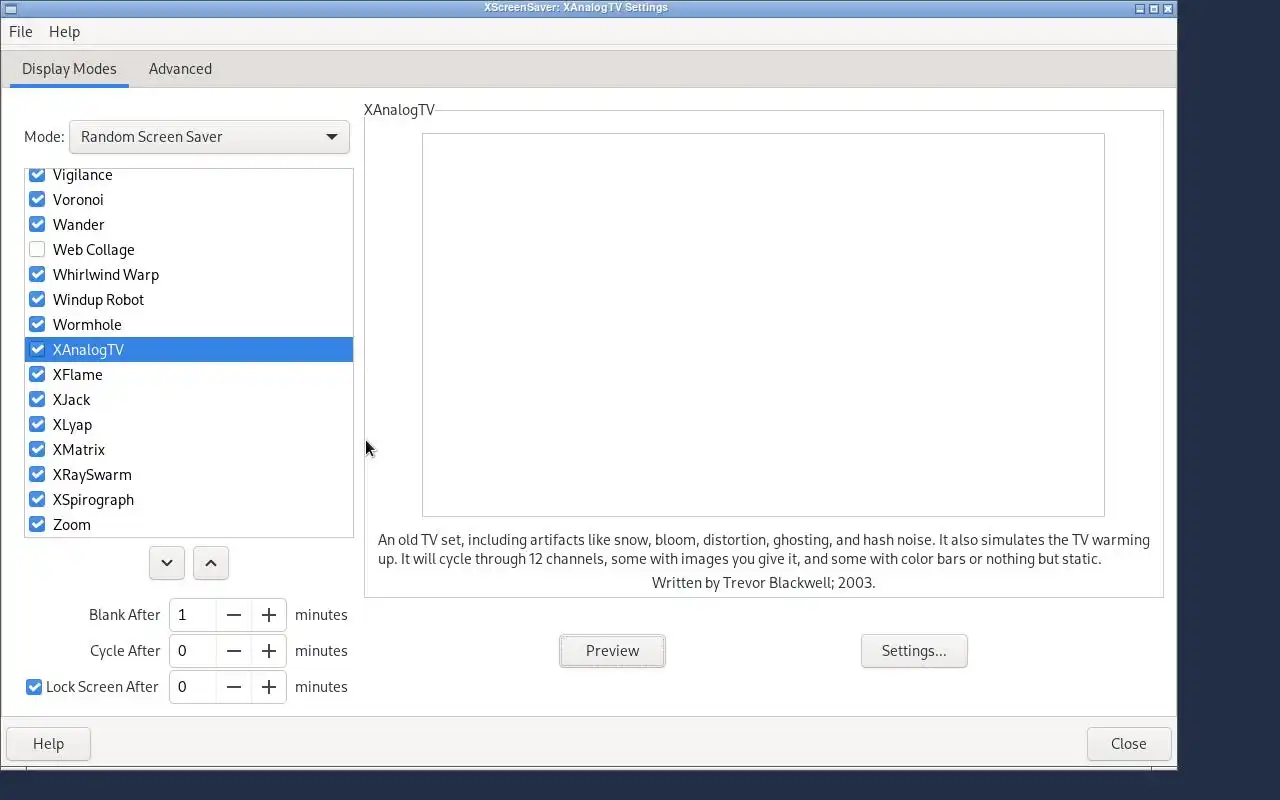
Task: Select XRaySwarm in the screensaver list
Action: pos(189,475)
